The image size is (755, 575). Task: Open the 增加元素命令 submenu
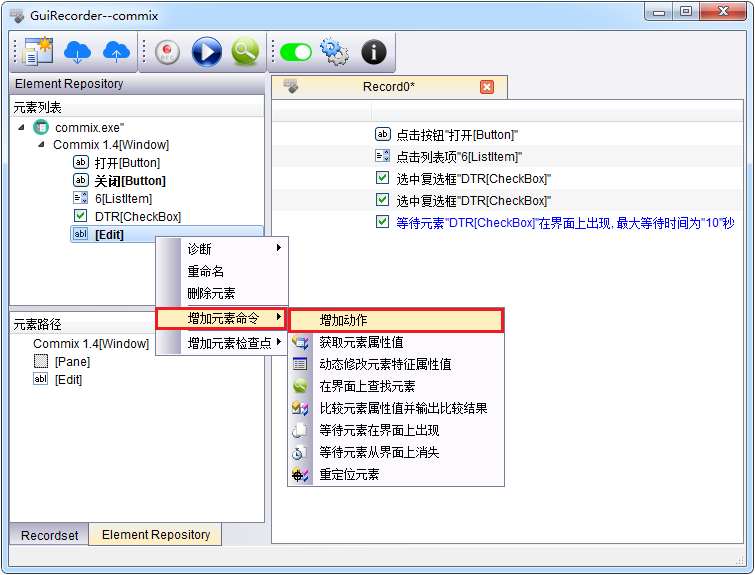click(221, 319)
